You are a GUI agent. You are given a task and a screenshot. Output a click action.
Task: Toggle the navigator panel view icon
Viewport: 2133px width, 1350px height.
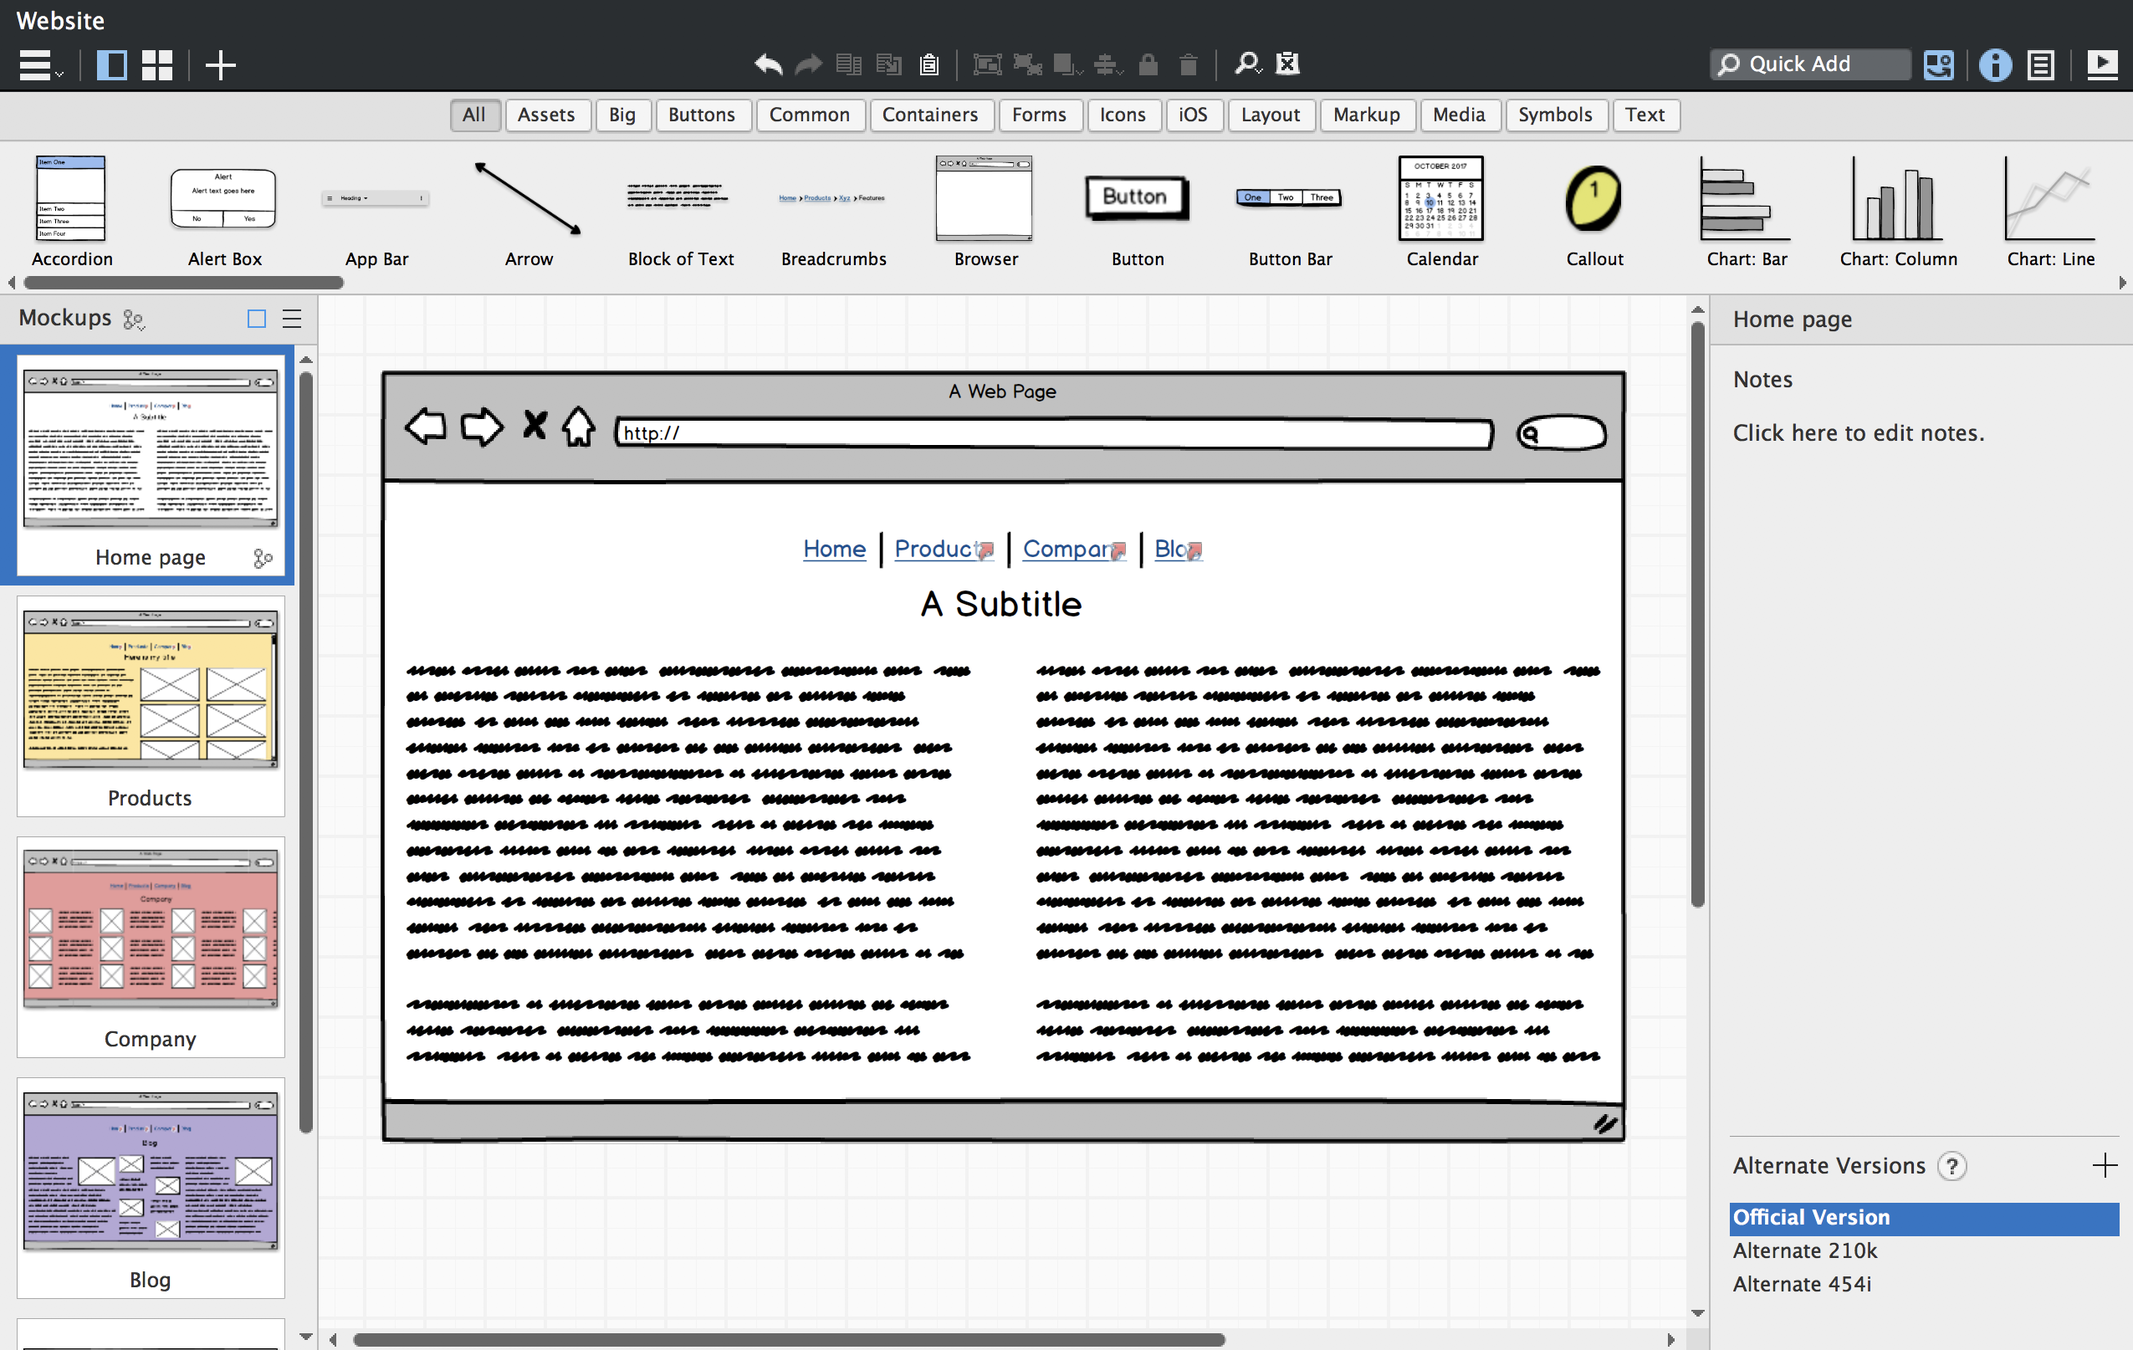[111, 65]
